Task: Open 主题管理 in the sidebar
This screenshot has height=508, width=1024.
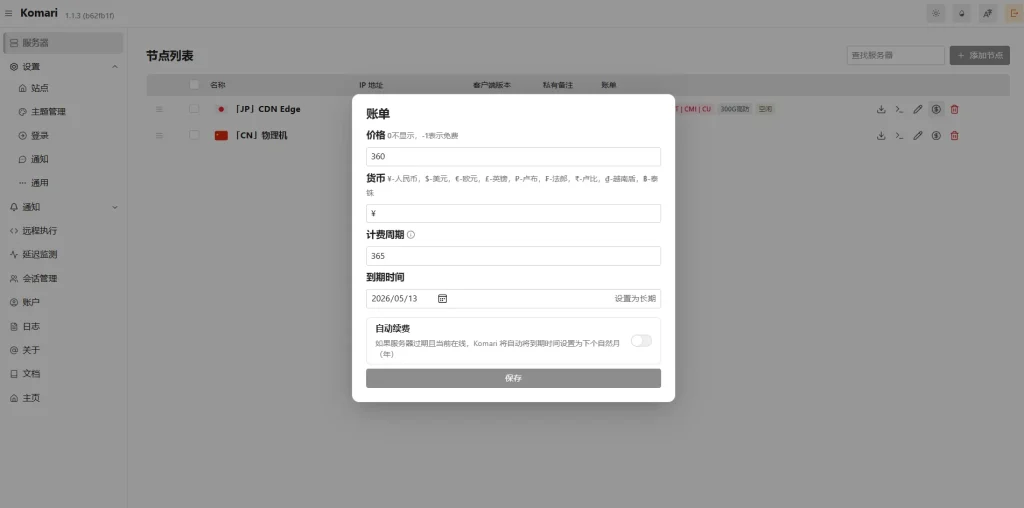Action: coord(47,112)
